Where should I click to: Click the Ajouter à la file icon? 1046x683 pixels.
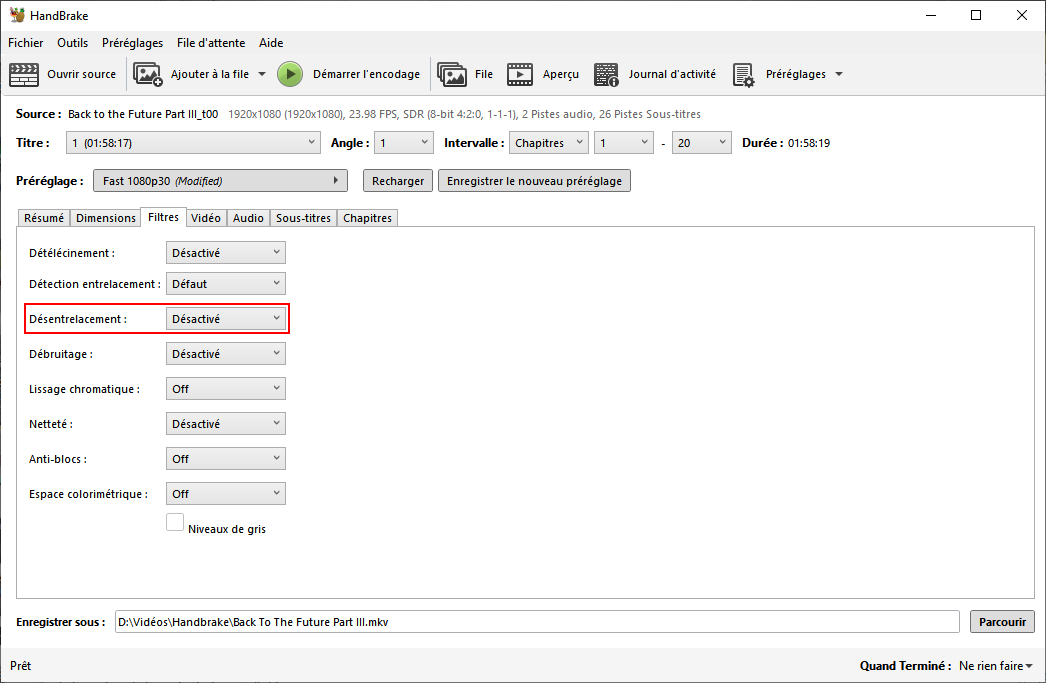click(x=148, y=74)
